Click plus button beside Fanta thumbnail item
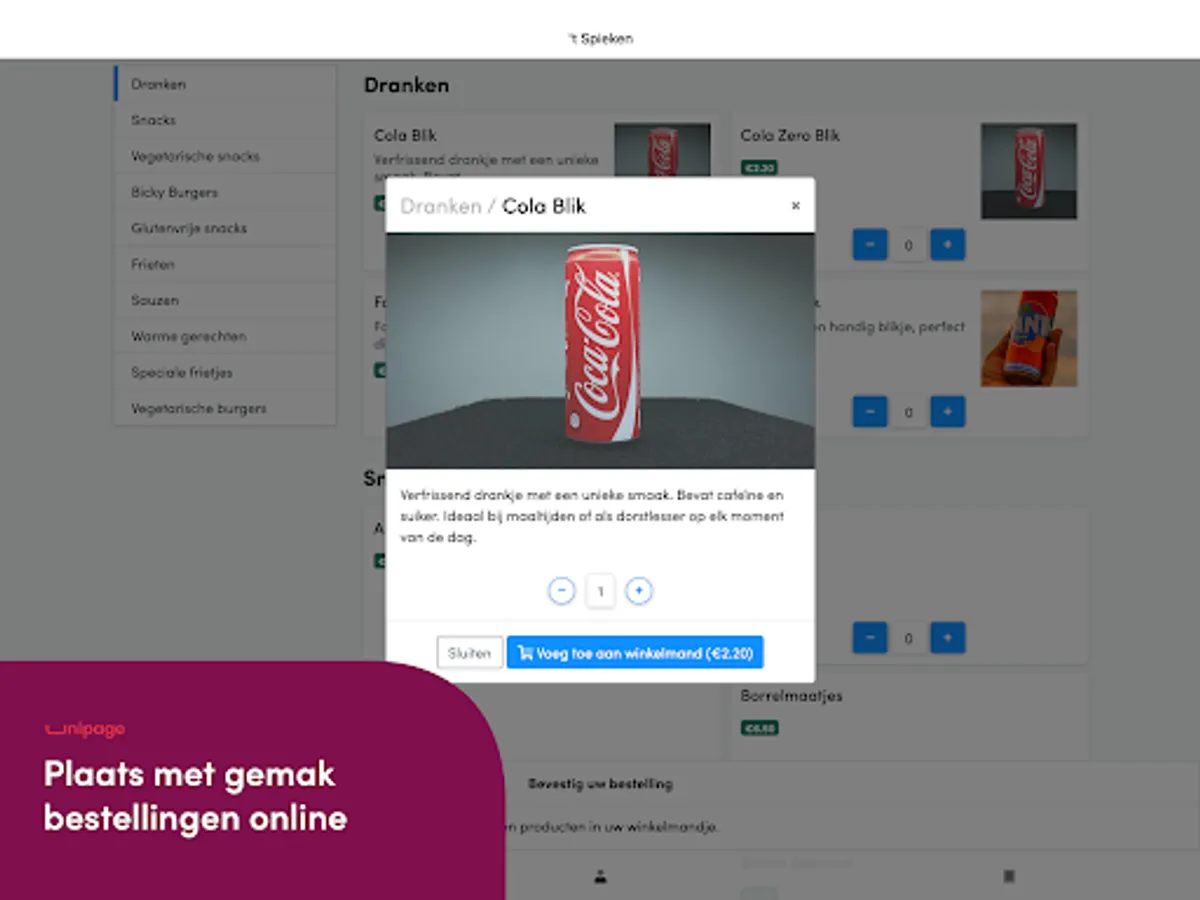1200x900 pixels. tap(948, 412)
